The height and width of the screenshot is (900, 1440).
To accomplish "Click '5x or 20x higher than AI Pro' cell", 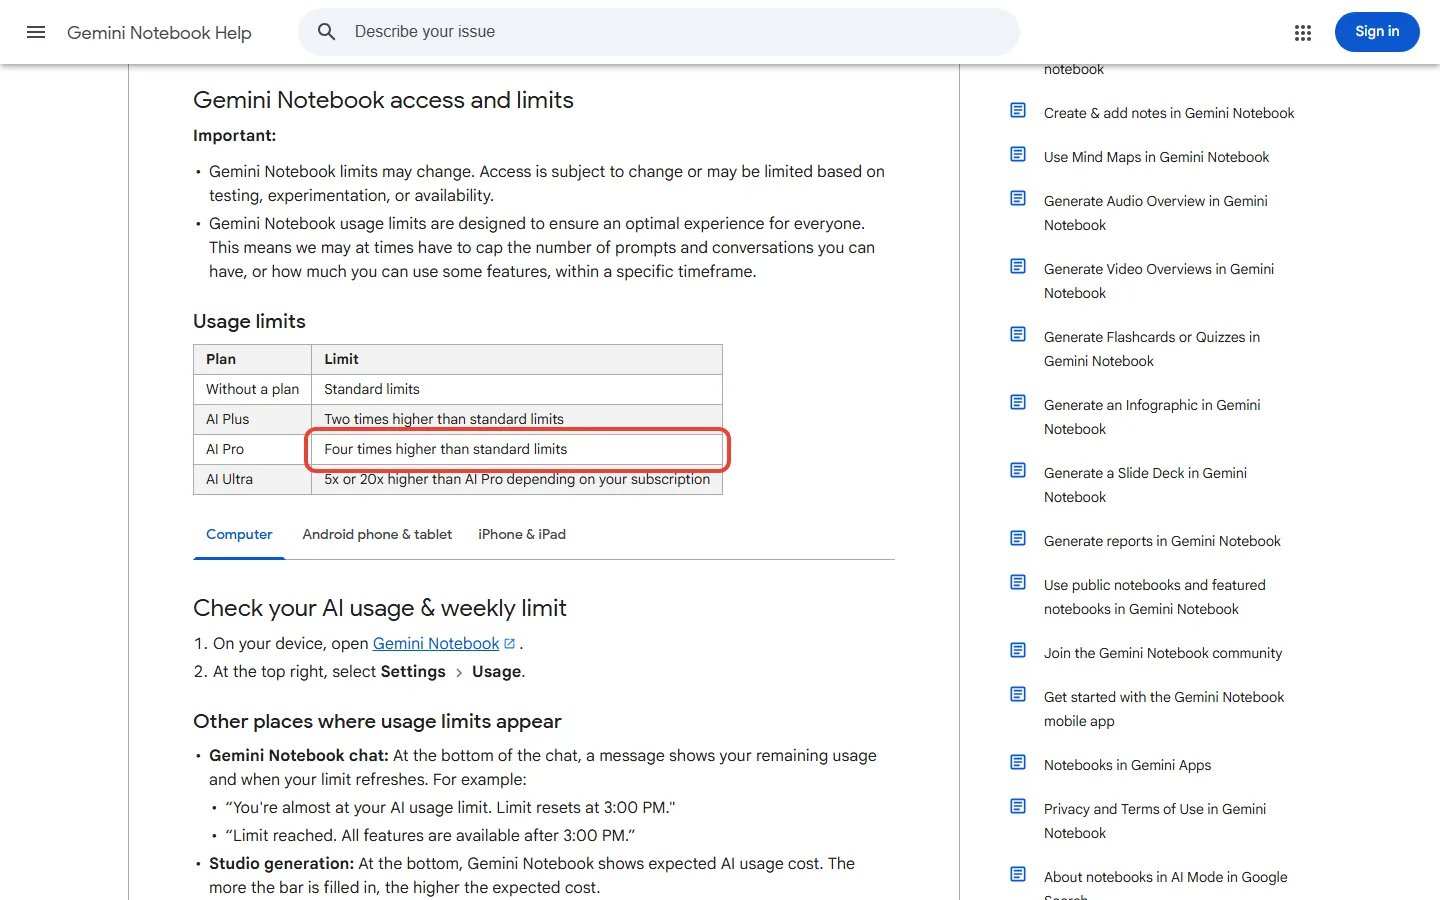I will click(517, 479).
